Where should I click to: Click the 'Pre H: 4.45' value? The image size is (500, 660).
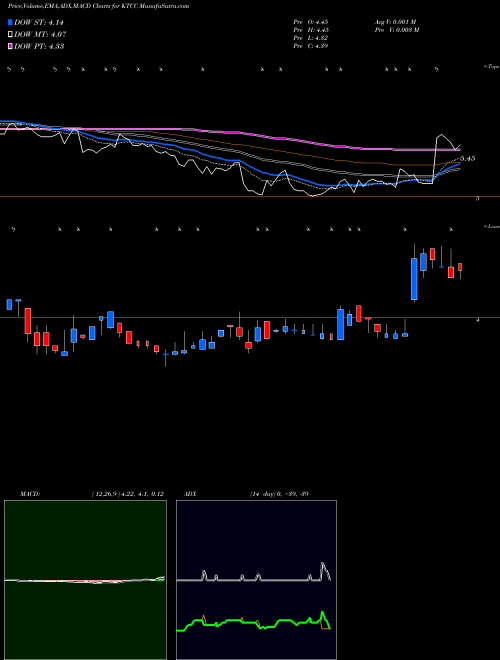pos(311,30)
